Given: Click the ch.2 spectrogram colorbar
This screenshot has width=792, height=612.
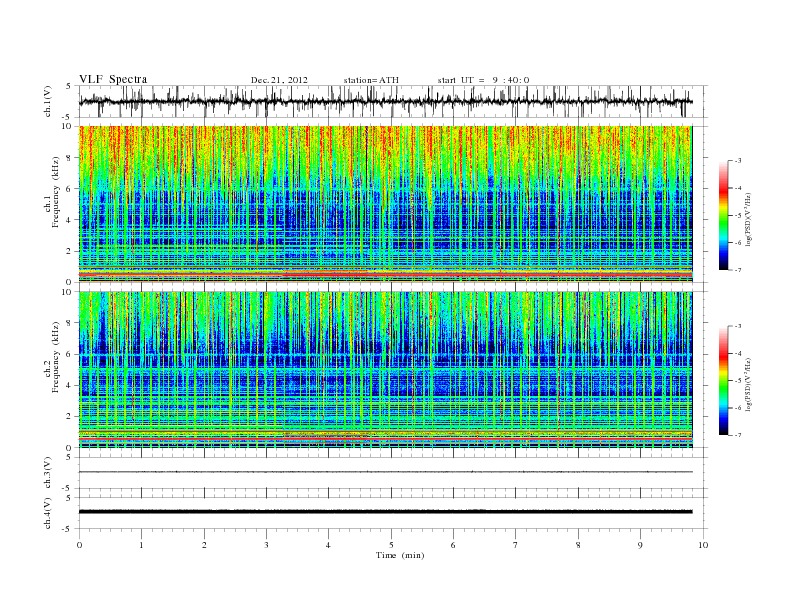Looking at the screenshot, I should click(x=723, y=381).
